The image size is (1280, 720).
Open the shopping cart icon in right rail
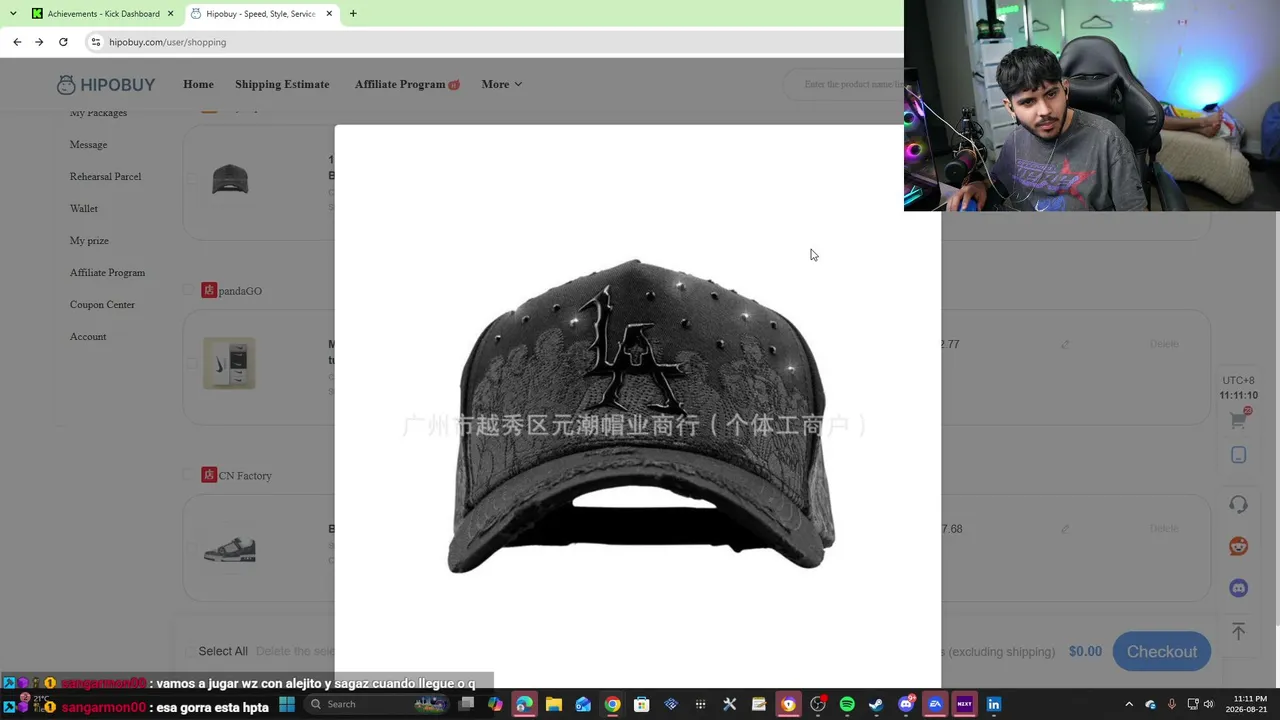tap(1239, 420)
